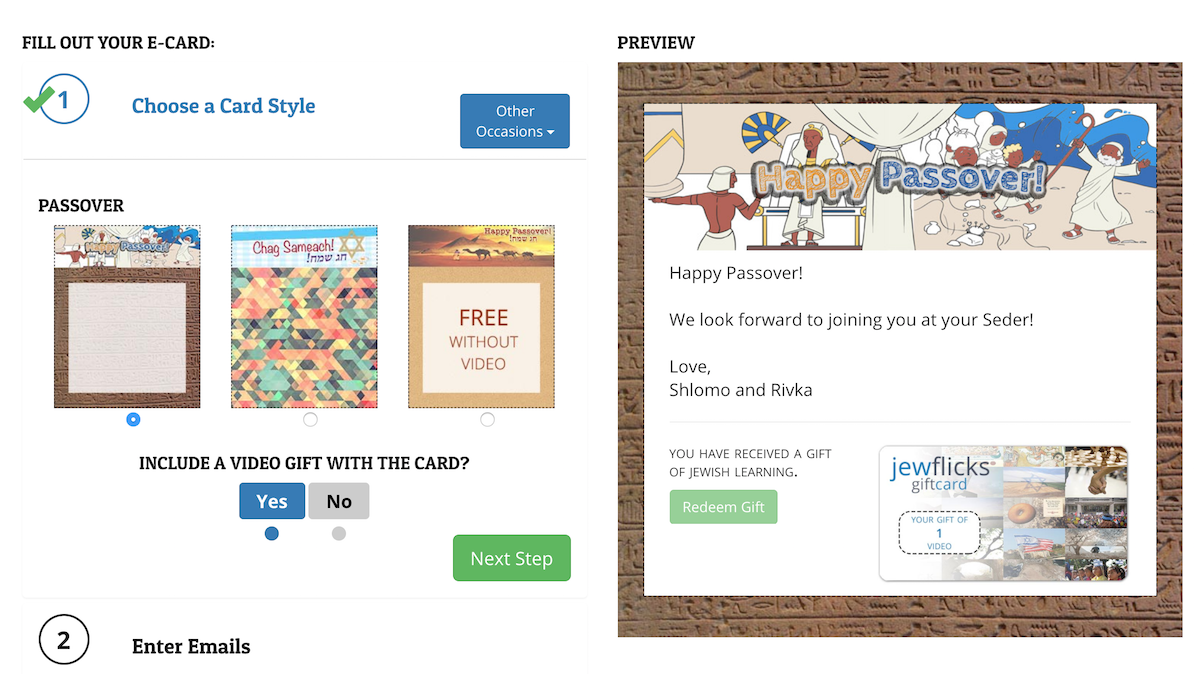Choose Yes to include a video gift

click(x=272, y=501)
